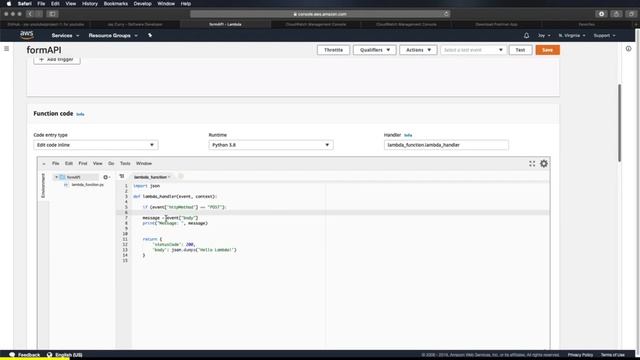Click the Feedback link
640x360 pixels.
click(29, 355)
